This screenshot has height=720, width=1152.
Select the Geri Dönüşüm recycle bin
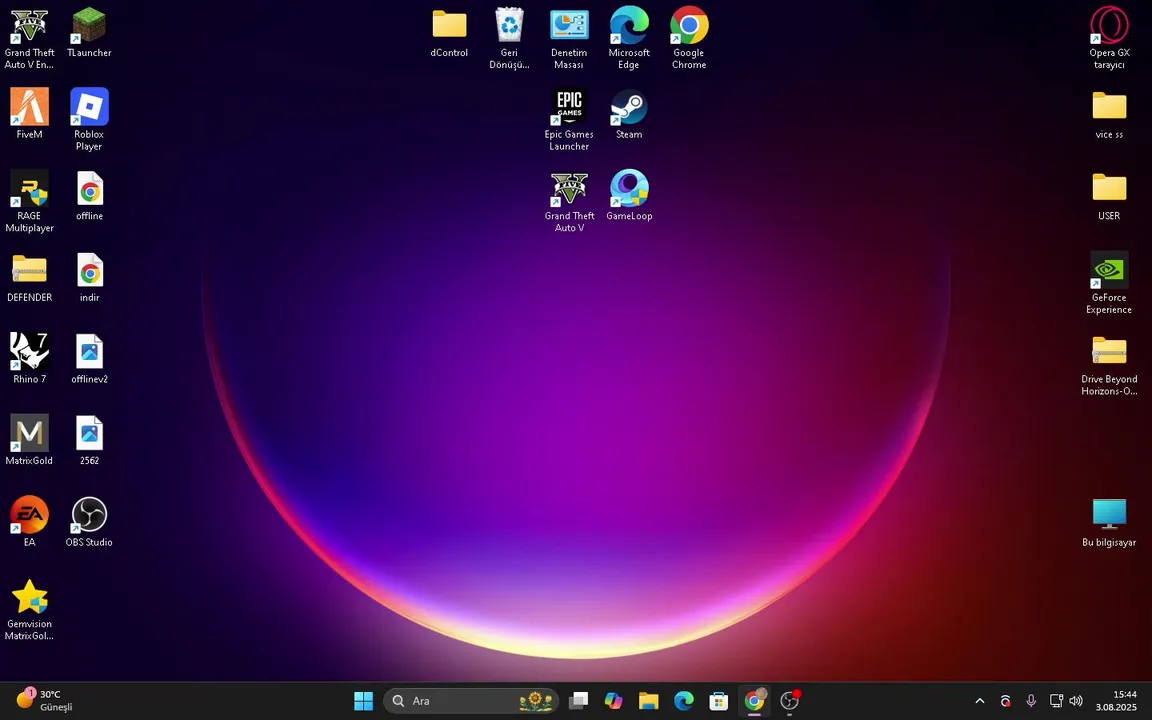tap(509, 38)
